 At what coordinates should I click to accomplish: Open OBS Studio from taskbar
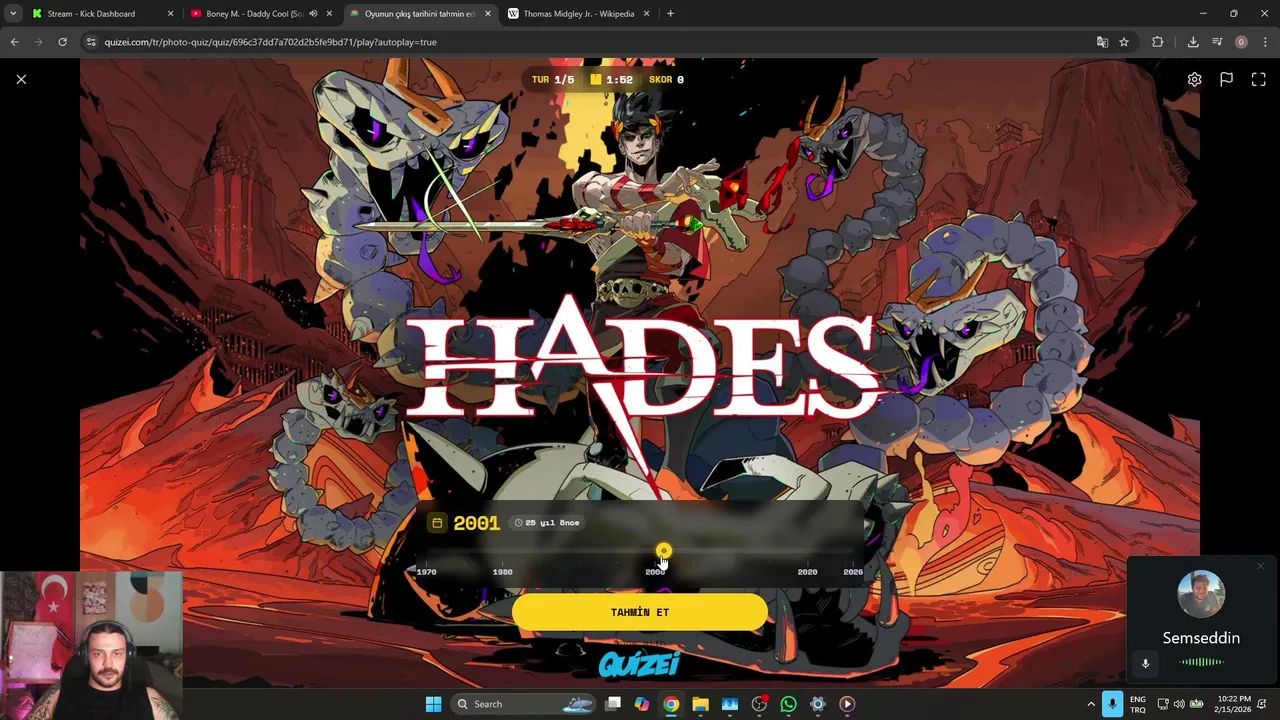[759, 704]
